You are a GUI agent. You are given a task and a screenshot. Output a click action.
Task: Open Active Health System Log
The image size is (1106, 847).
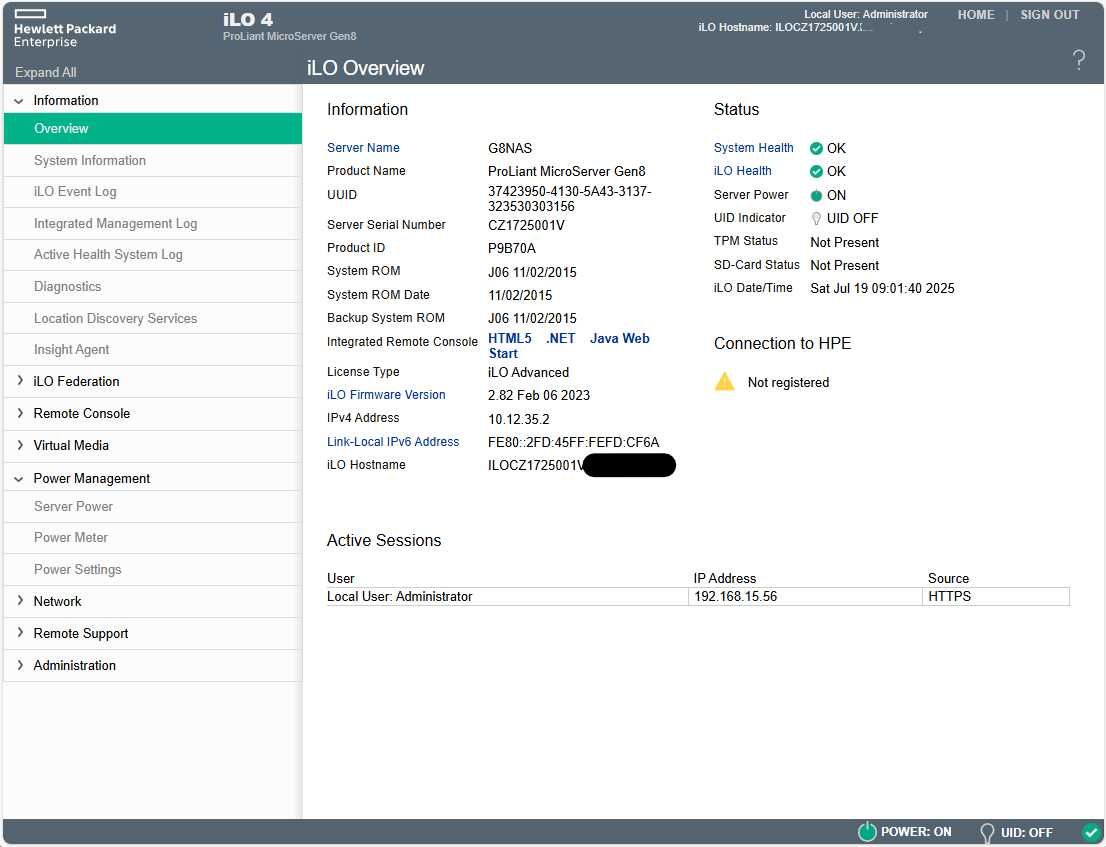152,255
